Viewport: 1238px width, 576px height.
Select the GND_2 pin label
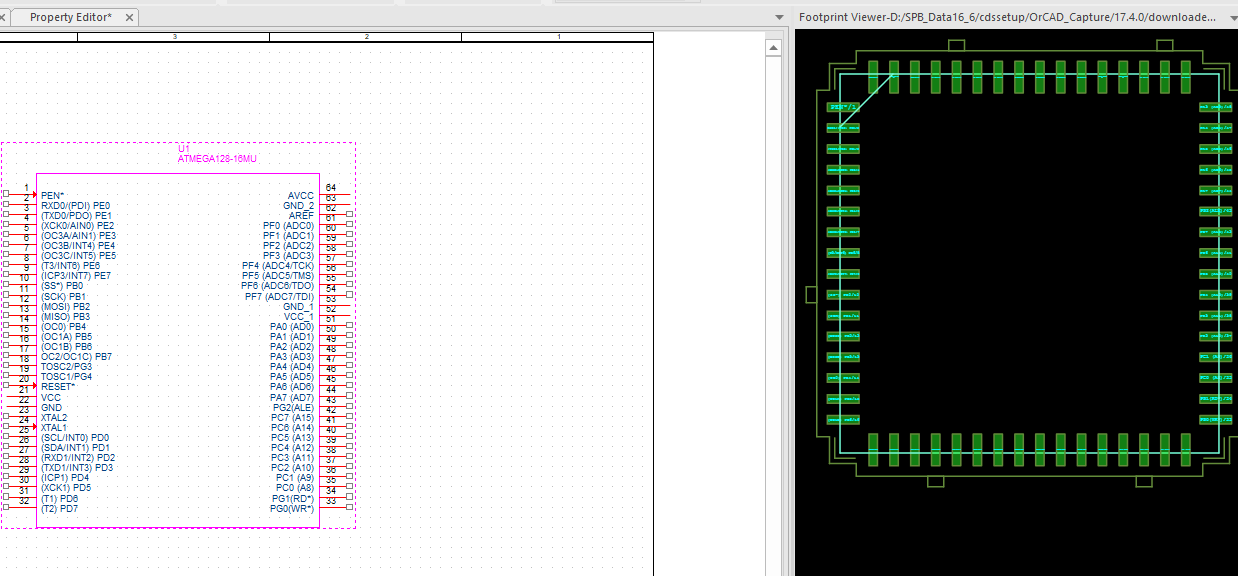[298, 206]
